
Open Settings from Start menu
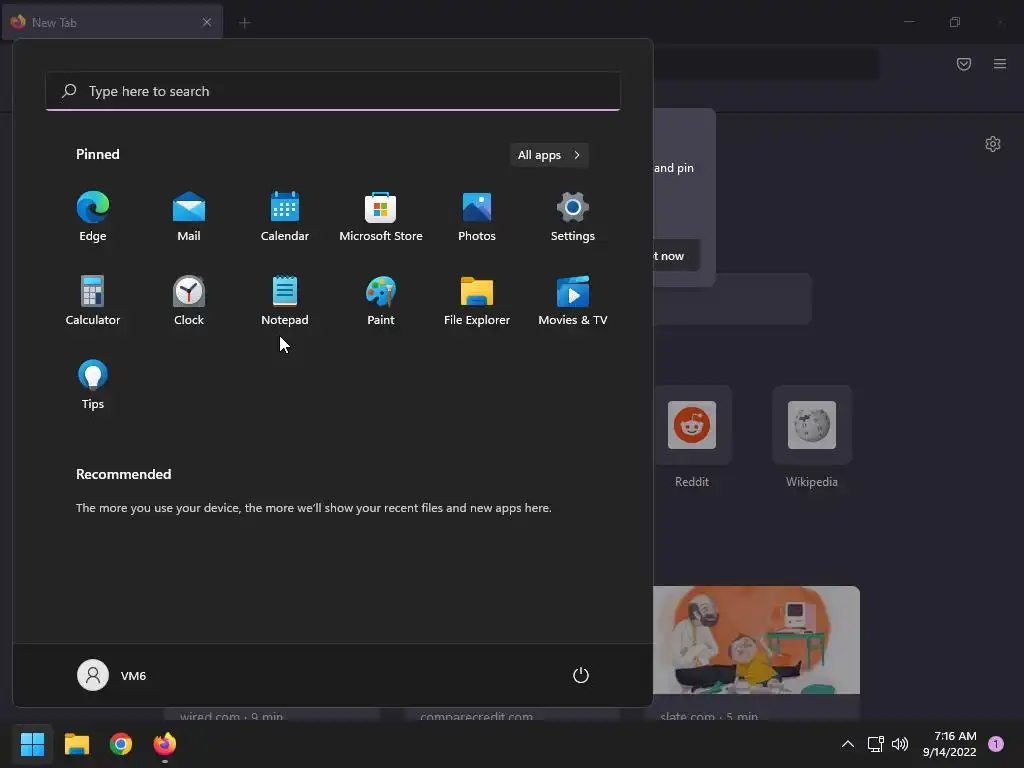tap(573, 217)
